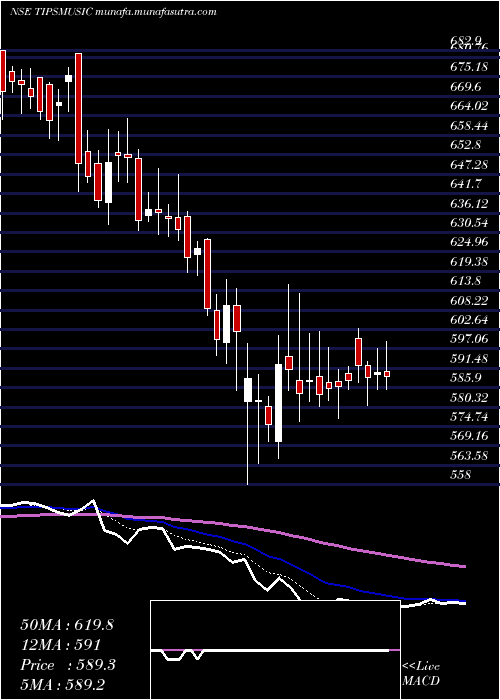The width and height of the screenshot is (500, 700).
Task: Click the white candle with lowest wick at 558
Action: click(x=248, y=390)
